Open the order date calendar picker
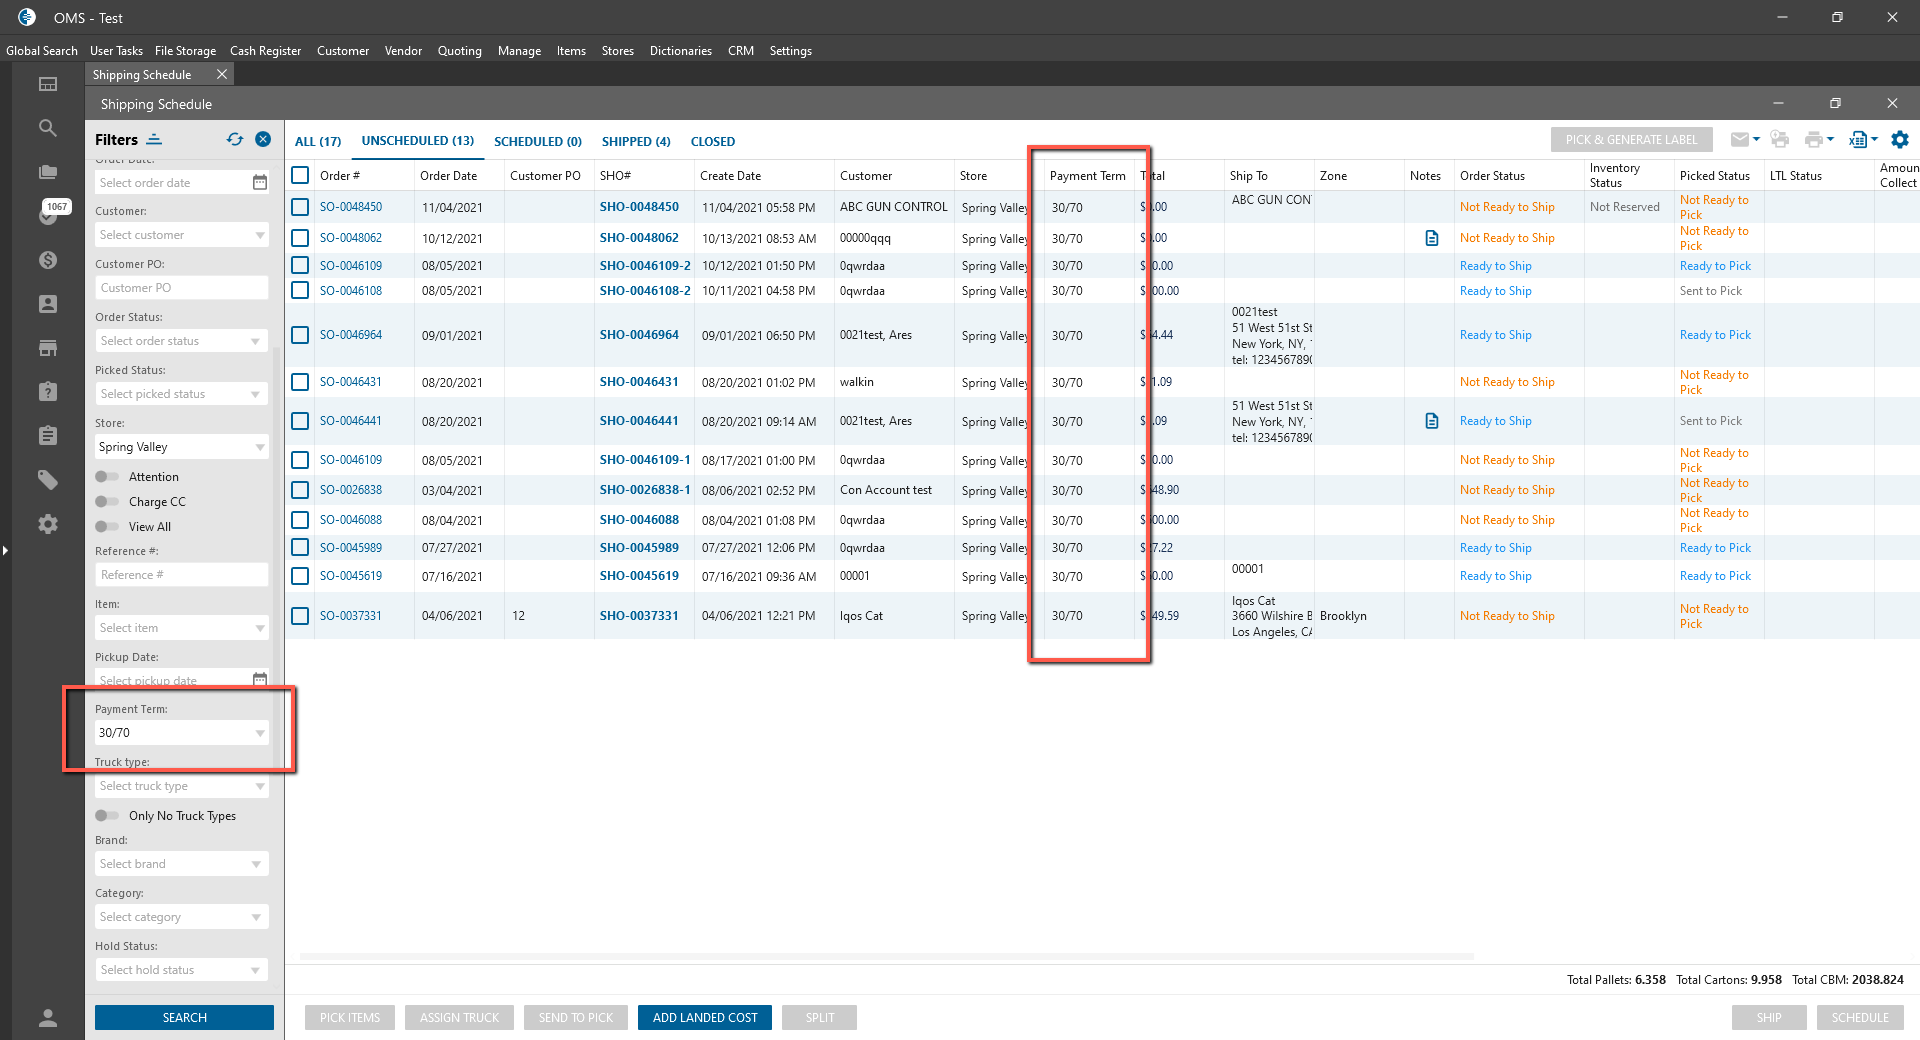Screen dimensions: 1920x1040 point(260,182)
